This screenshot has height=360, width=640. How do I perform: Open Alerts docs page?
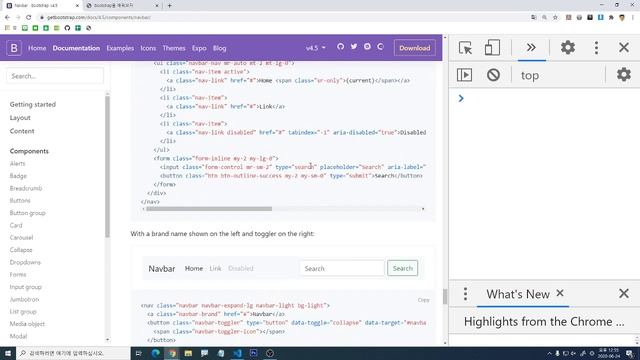(18, 164)
